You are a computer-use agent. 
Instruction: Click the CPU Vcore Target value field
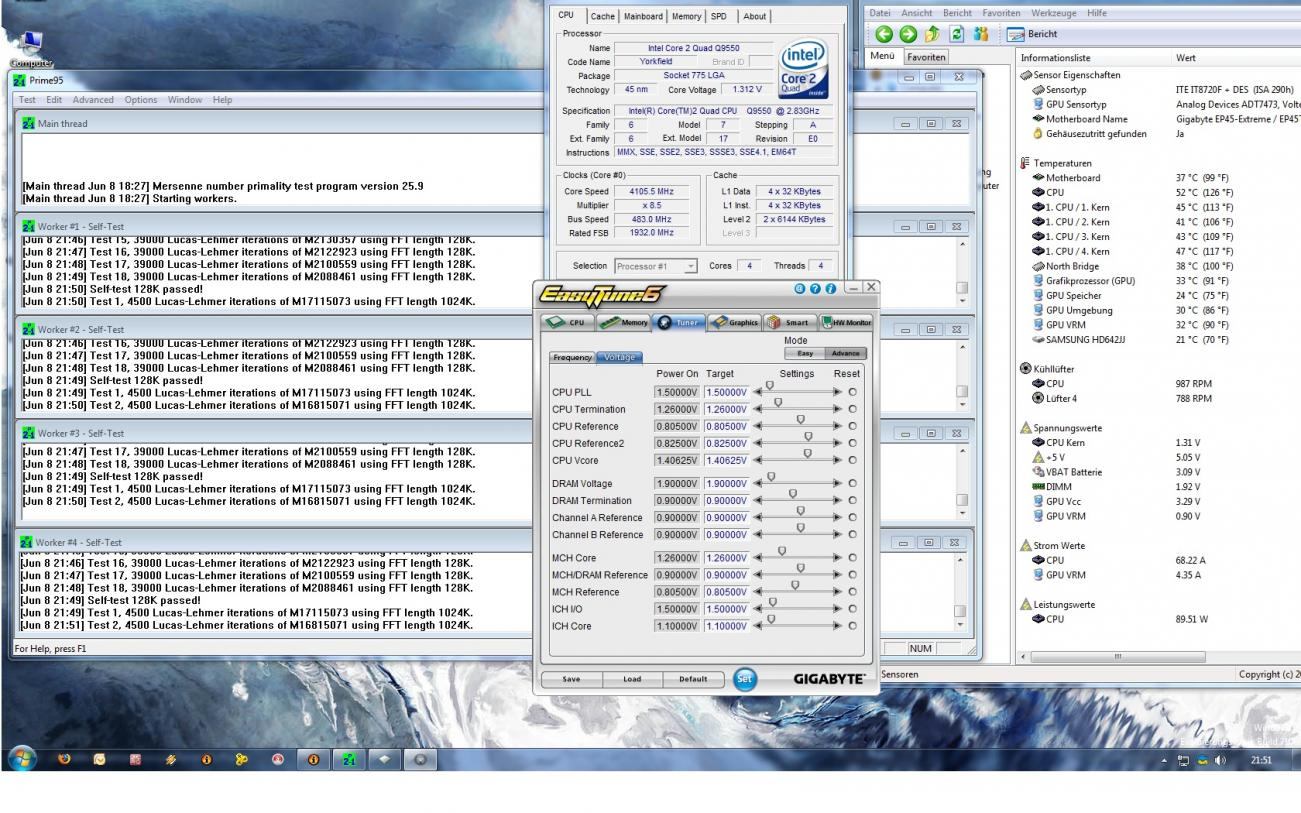click(727, 461)
